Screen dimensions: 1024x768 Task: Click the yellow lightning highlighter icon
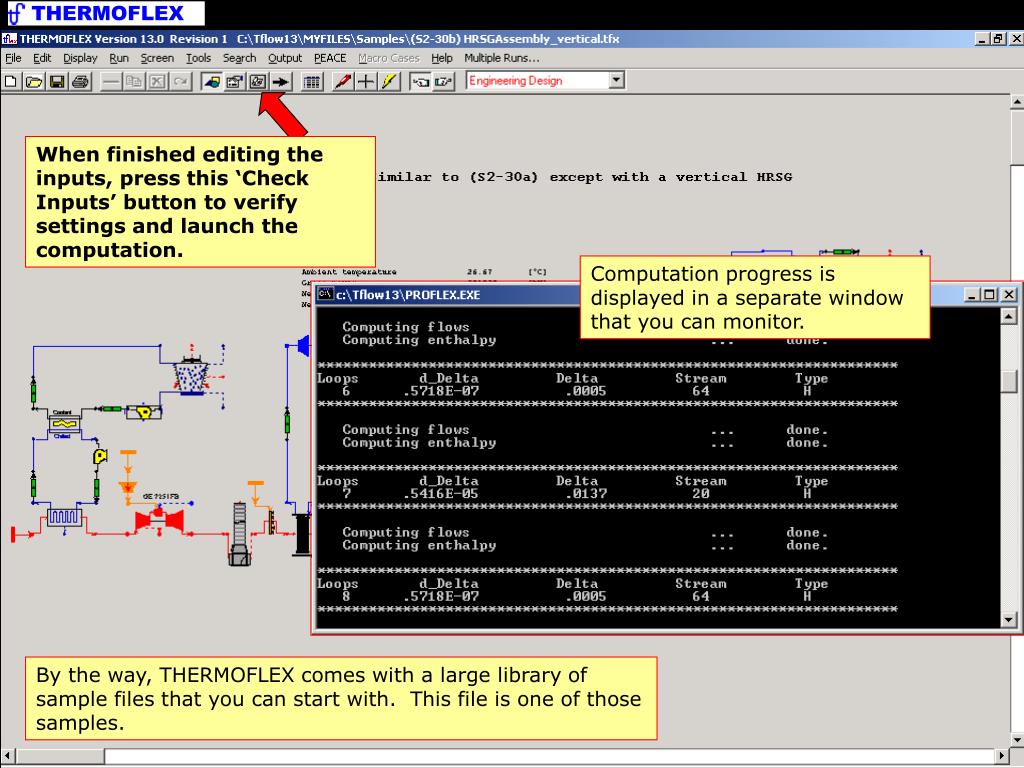(x=390, y=82)
